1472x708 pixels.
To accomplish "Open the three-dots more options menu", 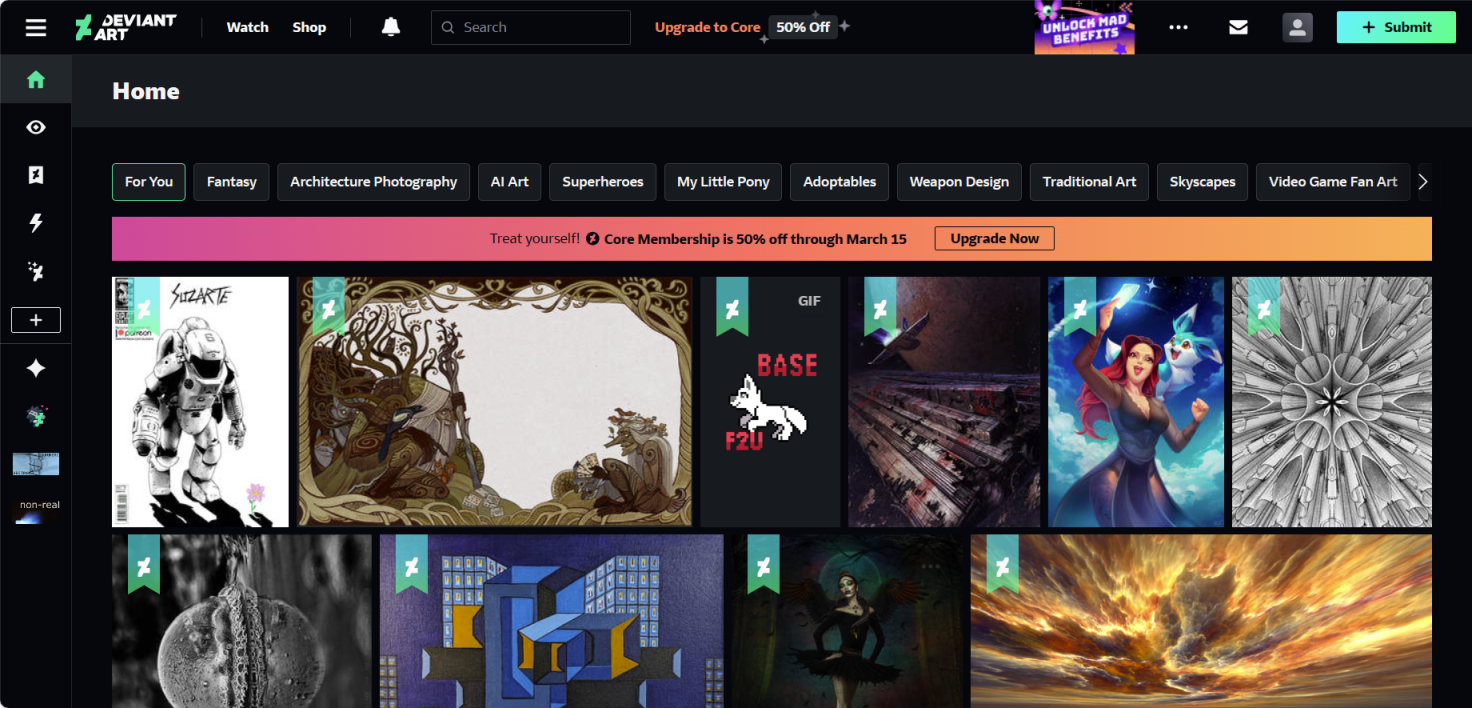I will pyautogui.click(x=1178, y=27).
